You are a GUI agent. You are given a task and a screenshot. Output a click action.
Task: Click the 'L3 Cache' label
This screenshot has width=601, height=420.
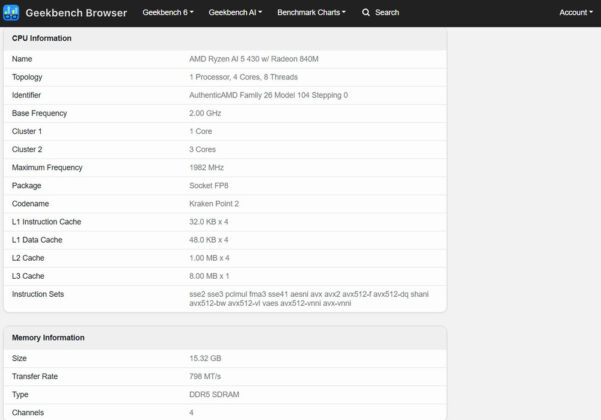tap(28, 276)
